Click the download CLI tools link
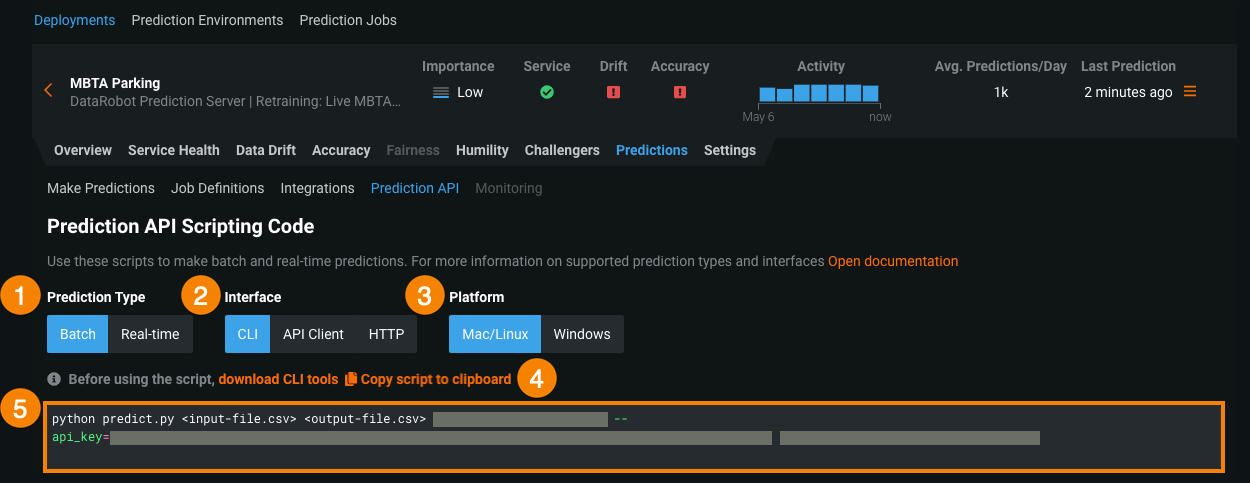Viewport: 1250px width, 483px height. tap(278, 380)
